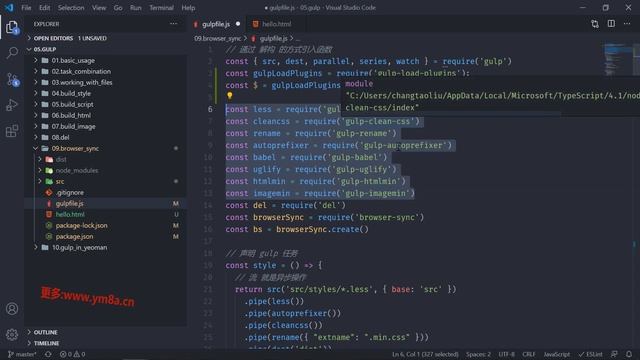Open the Extensions view
Screen dimensions: 640x360
[x=12, y=131]
